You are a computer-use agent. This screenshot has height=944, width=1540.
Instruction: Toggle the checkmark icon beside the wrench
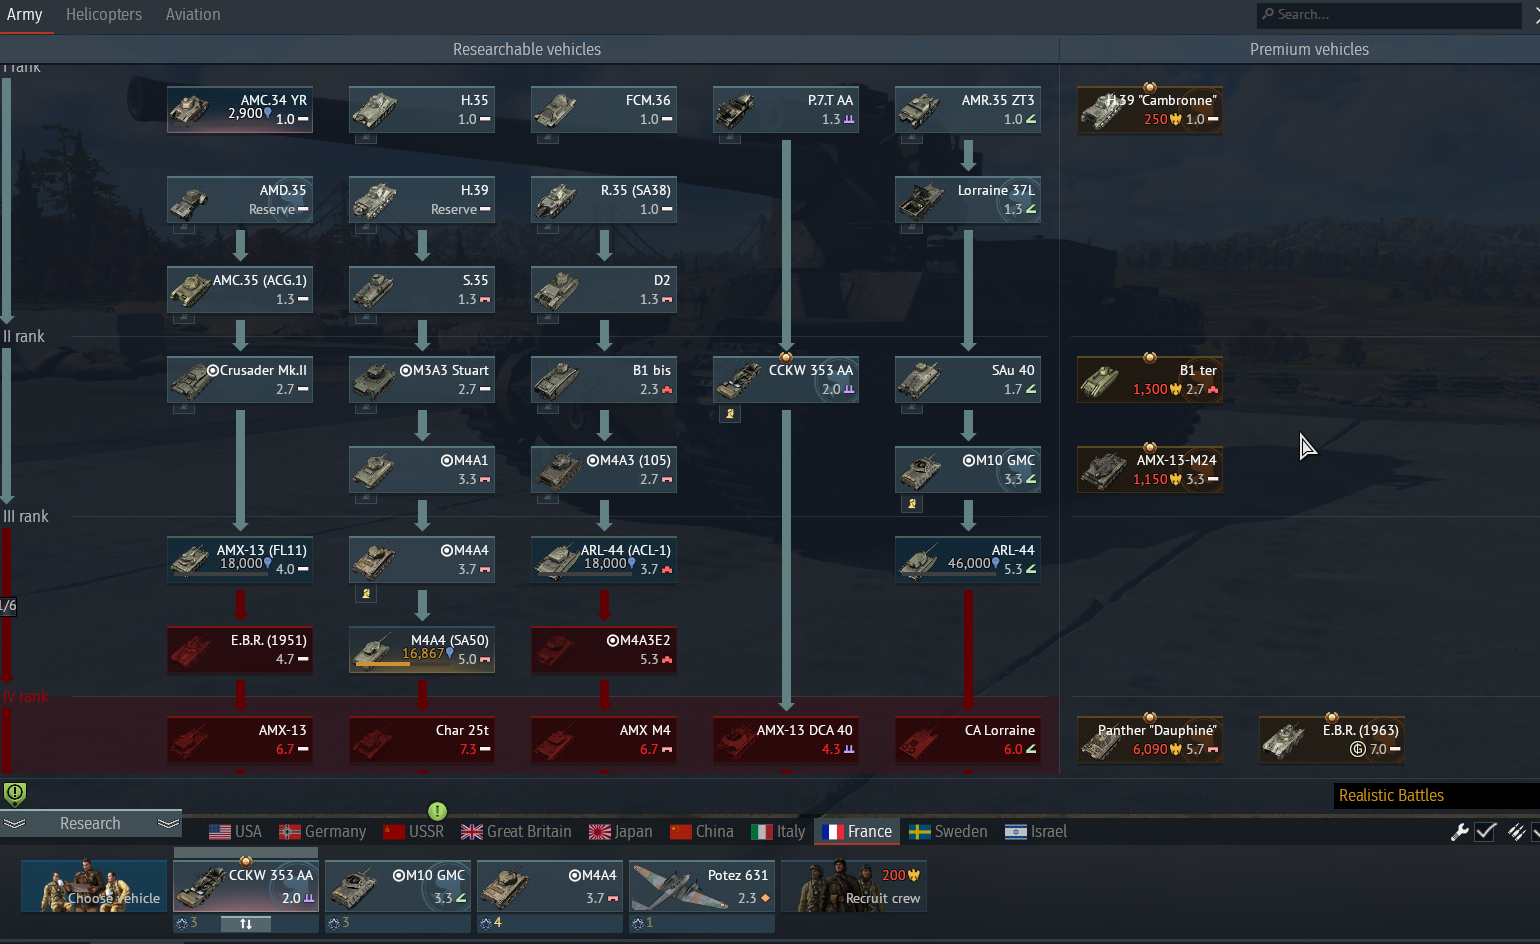tap(1486, 832)
